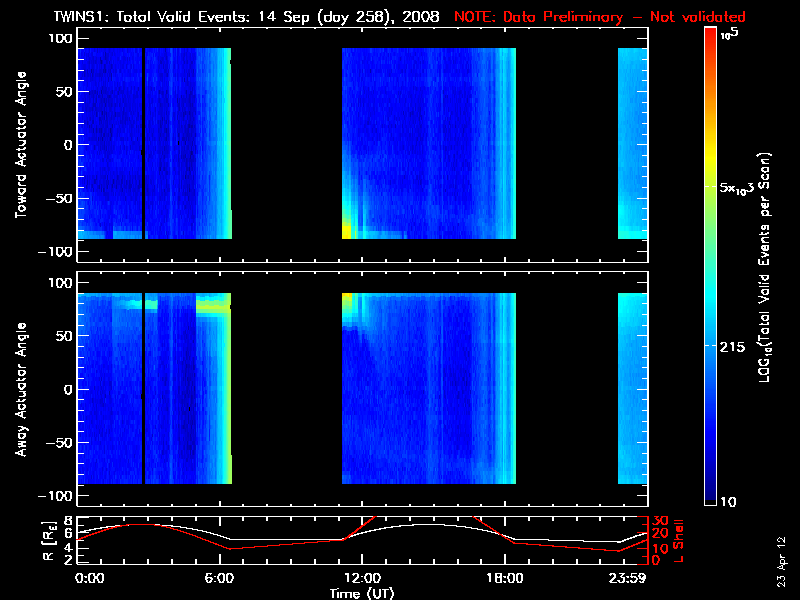Click the '-100' tick on Toward Actuator axis
The height and width of the screenshot is (600, 800).
click(x=56, y=252)
